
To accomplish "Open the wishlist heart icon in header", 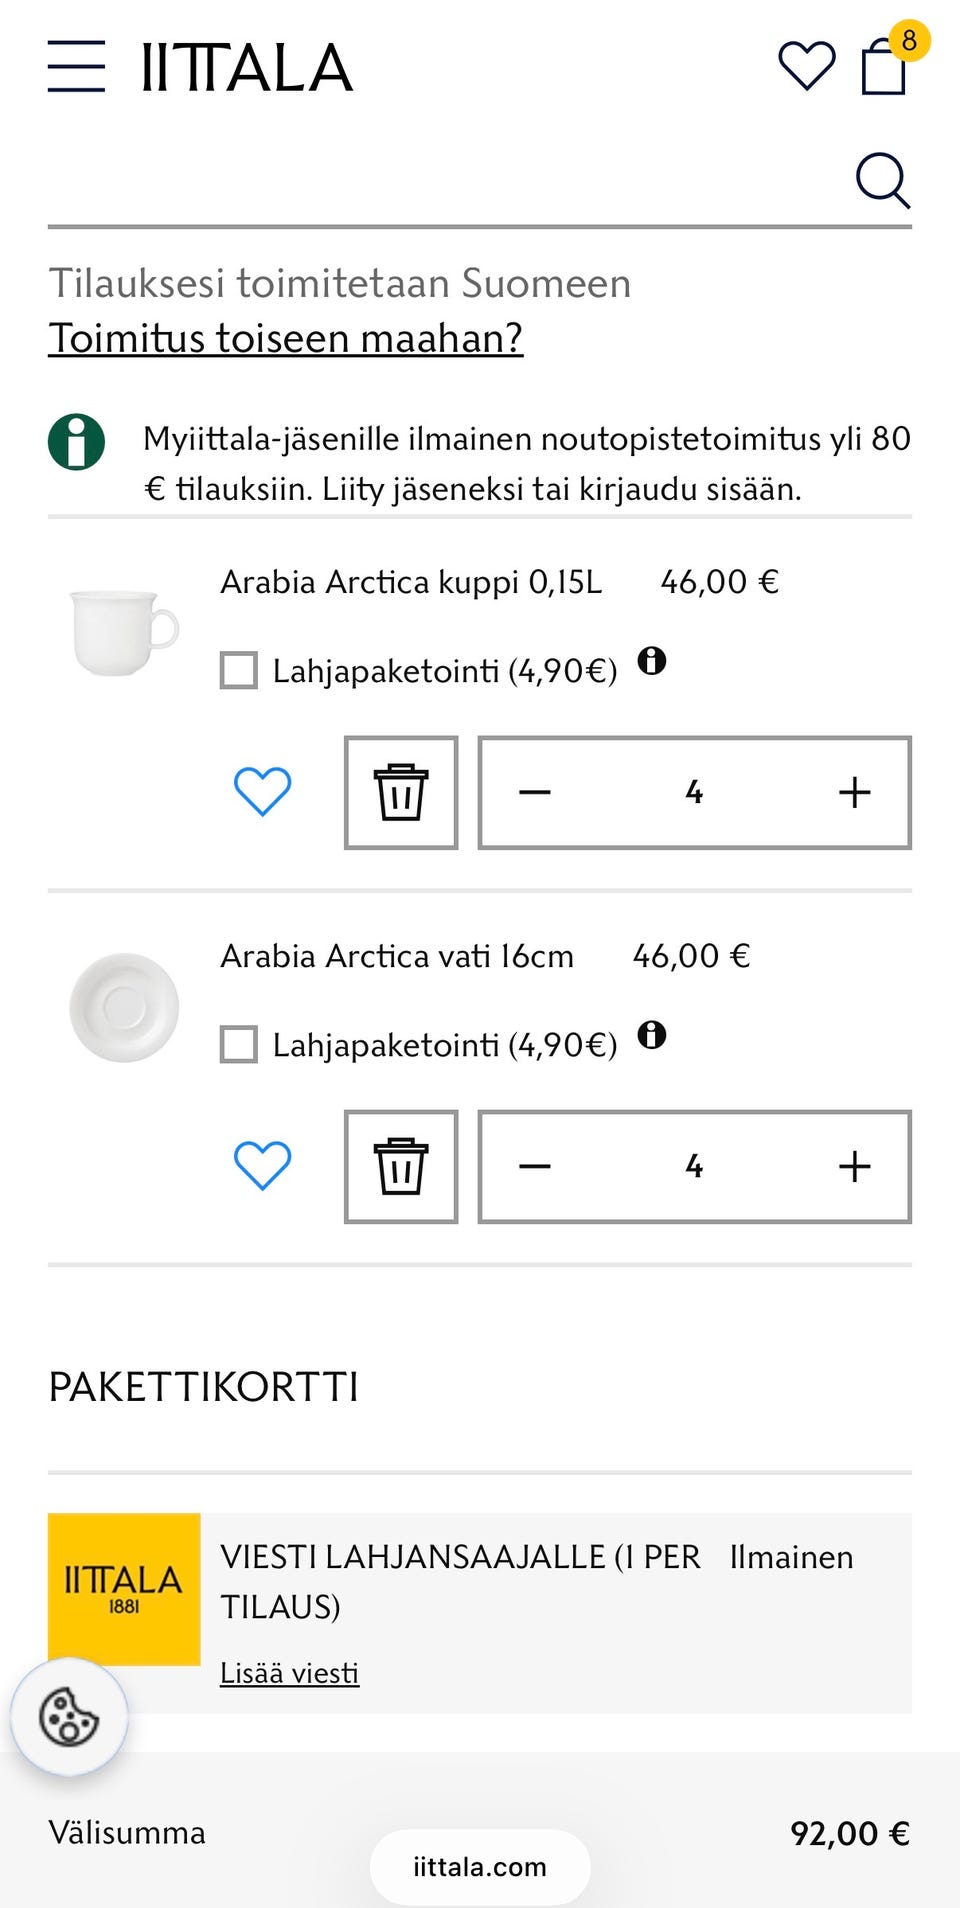I will click(805, 62).
